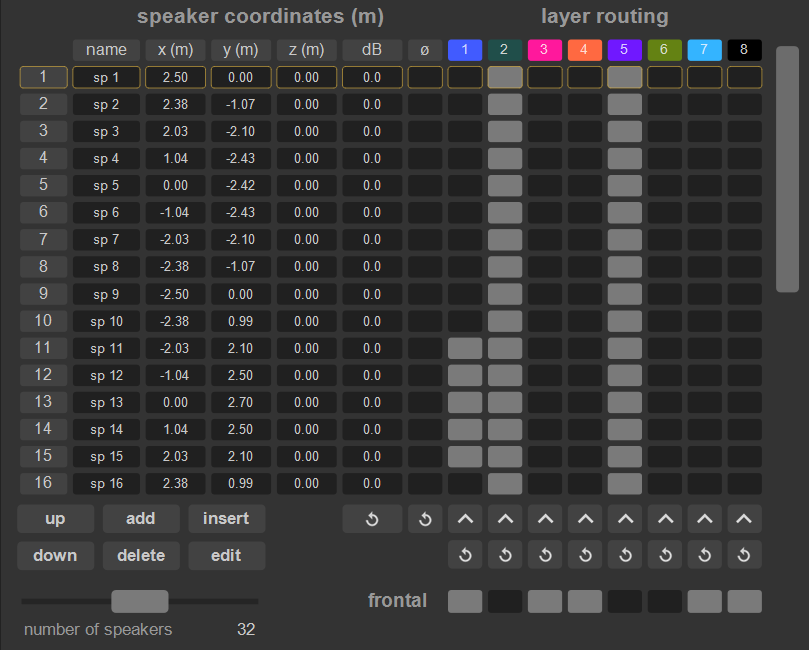Click the up chevron under layer 3 column
The width and height of the screenshot is (809, 650).
[545, 518]
